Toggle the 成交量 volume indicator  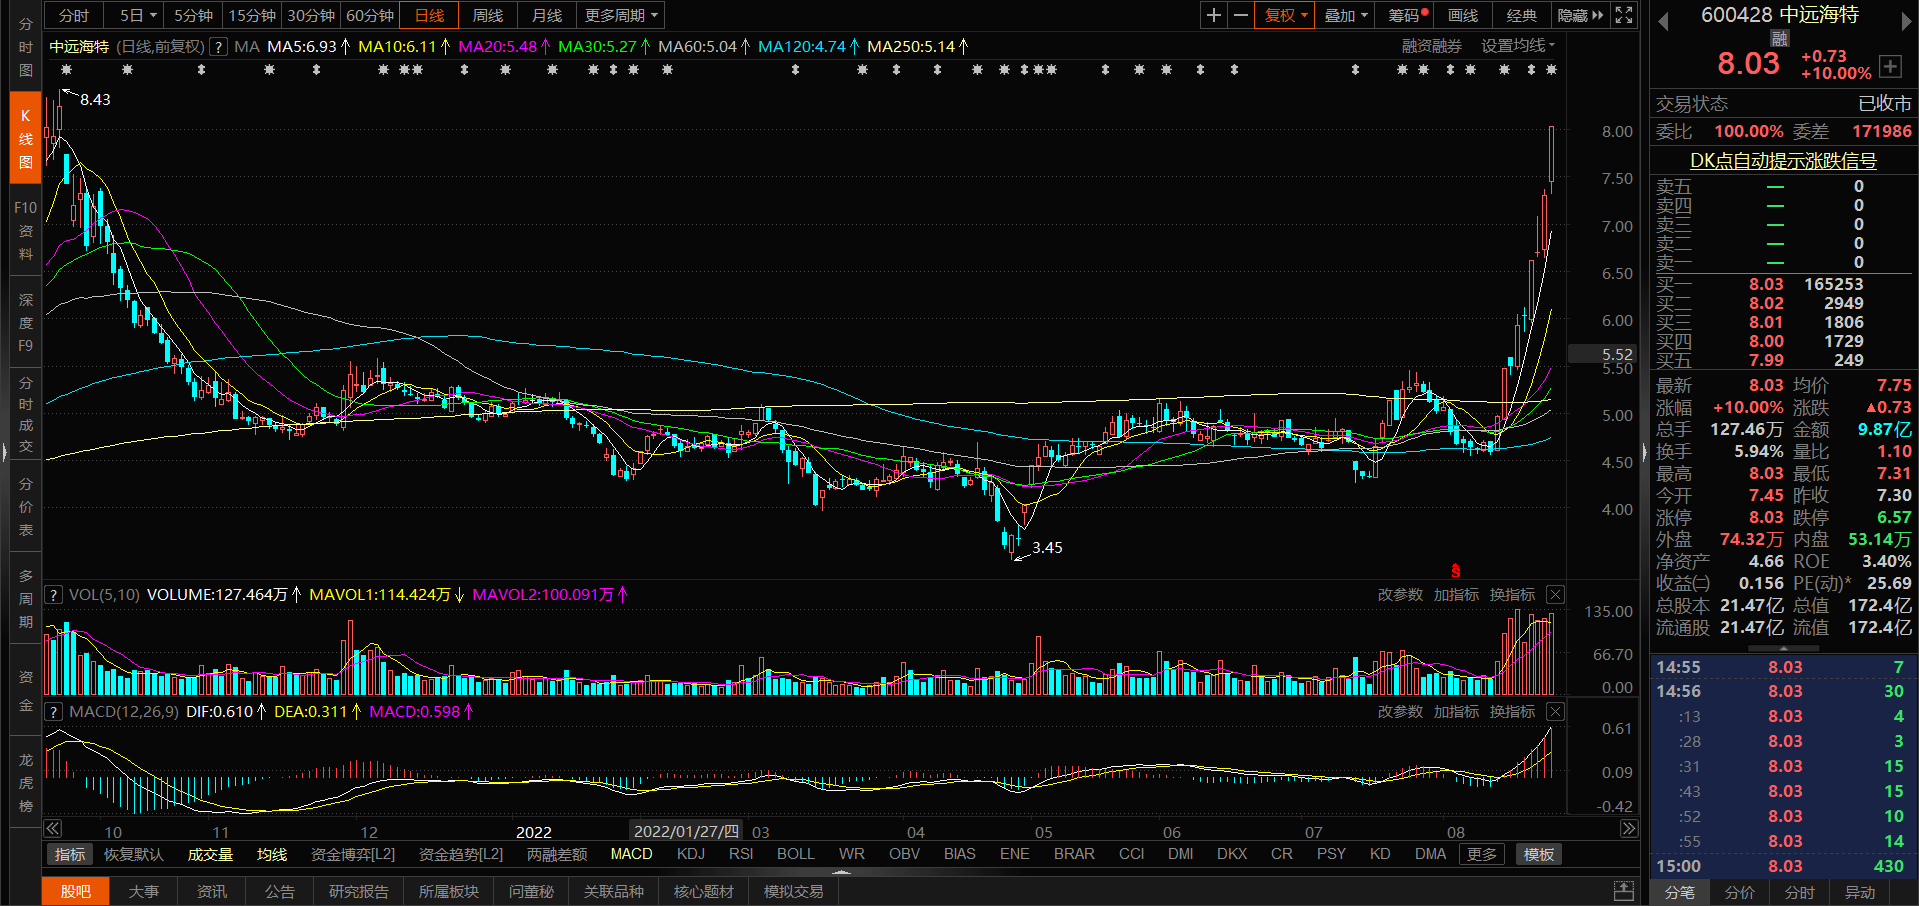coord(210,854)
